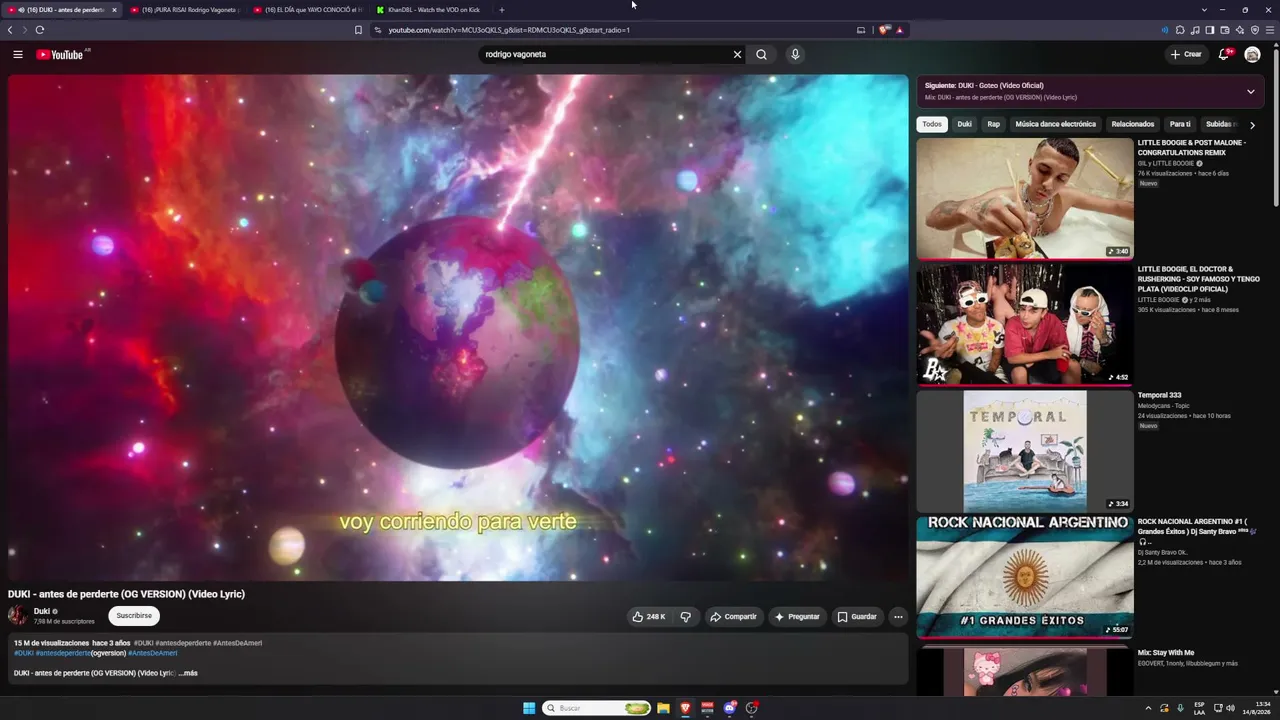
Task: Open the Brave Shields lion icon
Action: click(884, 30)
